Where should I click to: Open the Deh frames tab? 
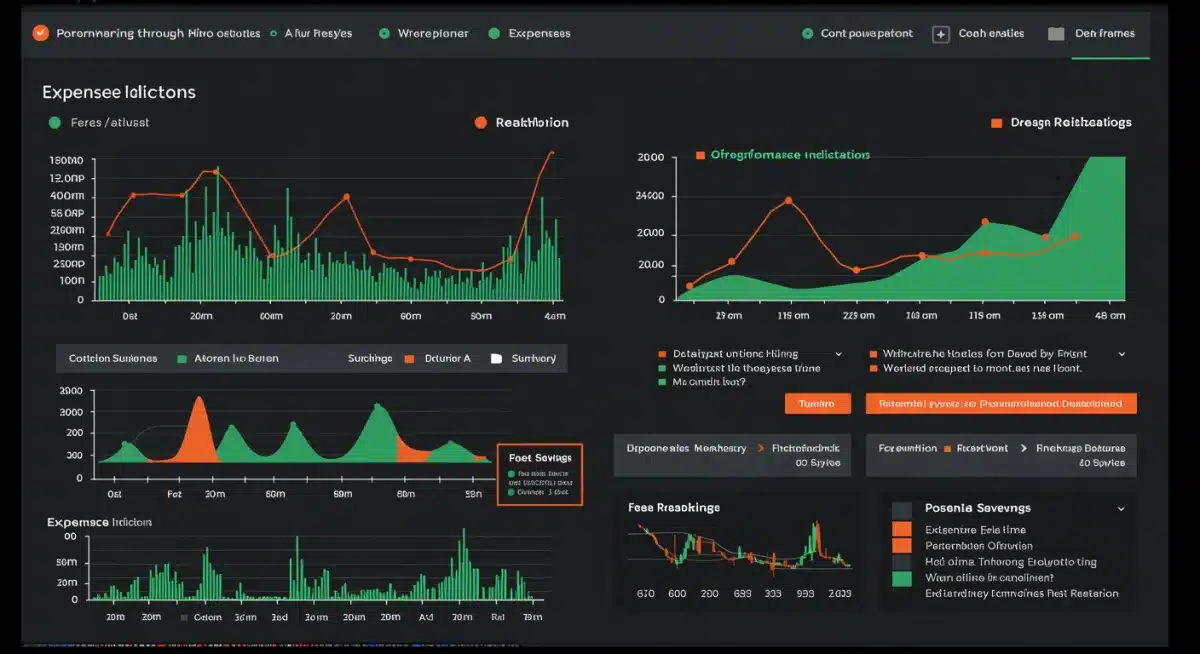coord(1104,33)
